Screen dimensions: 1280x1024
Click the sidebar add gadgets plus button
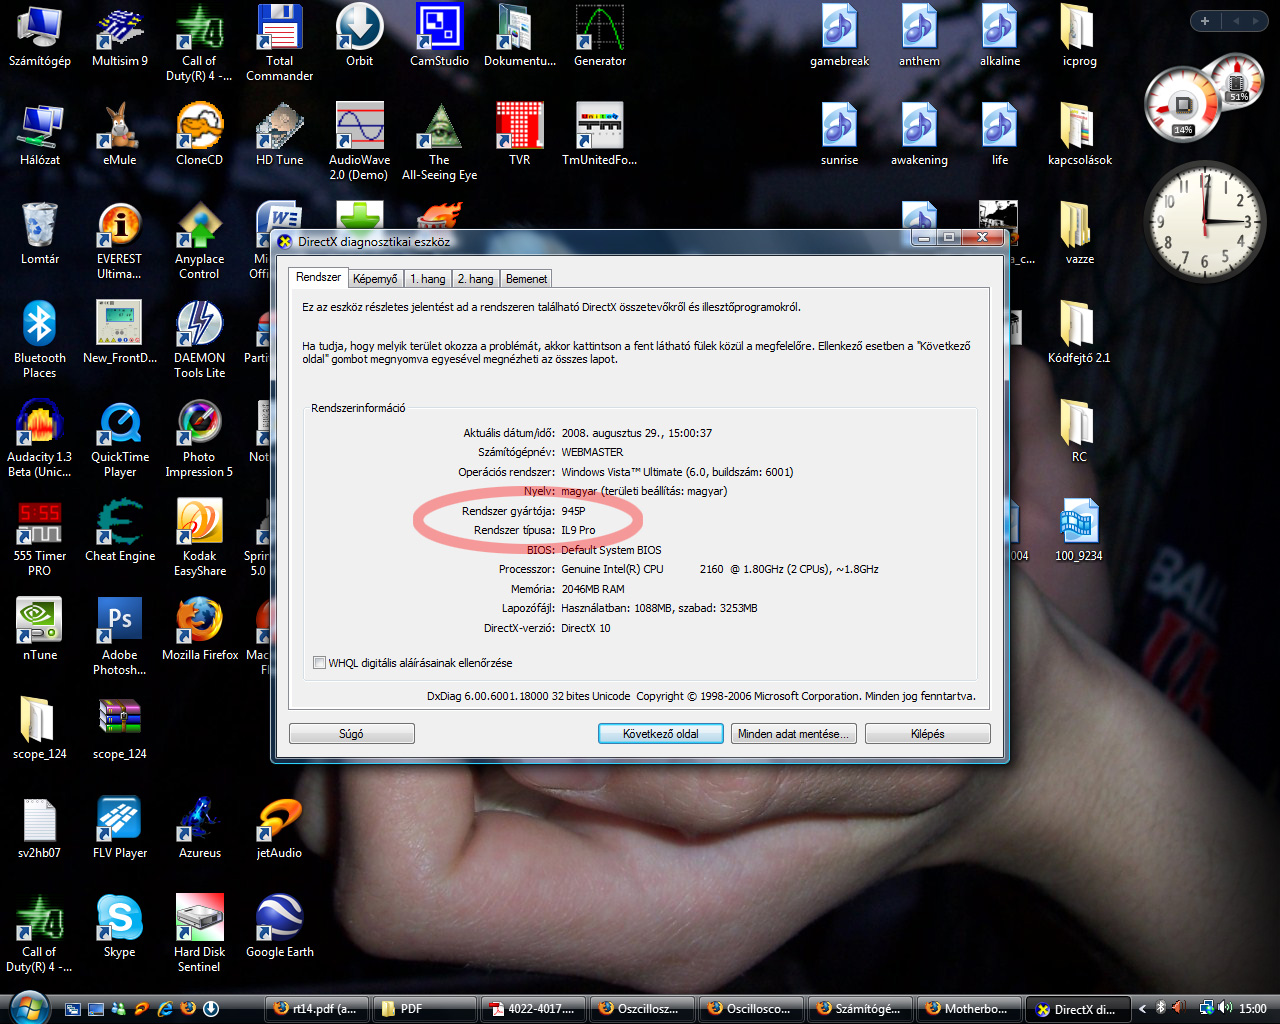[x=1205, y=21]
